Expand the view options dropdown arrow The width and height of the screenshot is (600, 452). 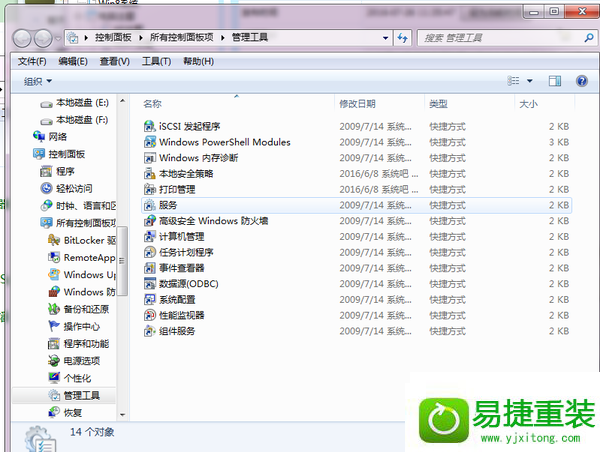(x=530, y=81)
